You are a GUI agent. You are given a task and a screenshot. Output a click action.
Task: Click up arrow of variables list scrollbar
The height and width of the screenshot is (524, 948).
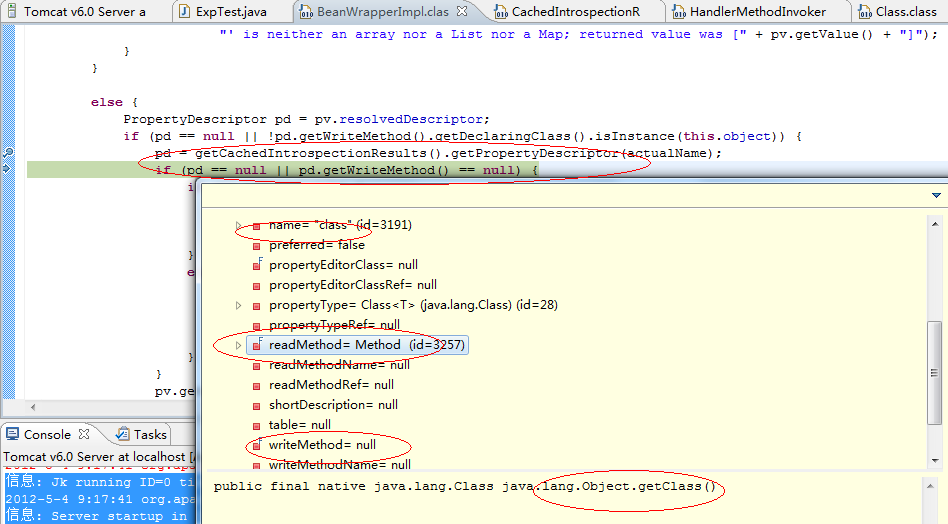point(935,224)
